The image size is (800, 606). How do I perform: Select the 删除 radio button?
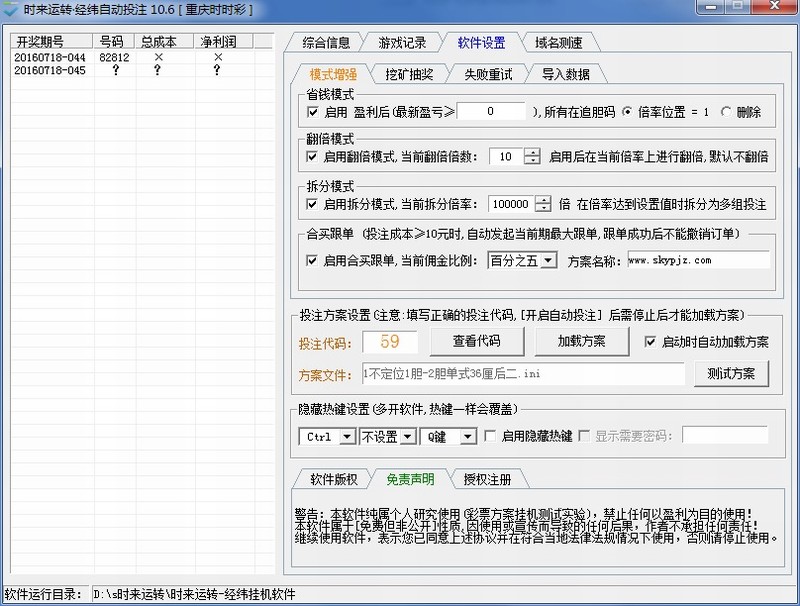[x=725, y=112]
